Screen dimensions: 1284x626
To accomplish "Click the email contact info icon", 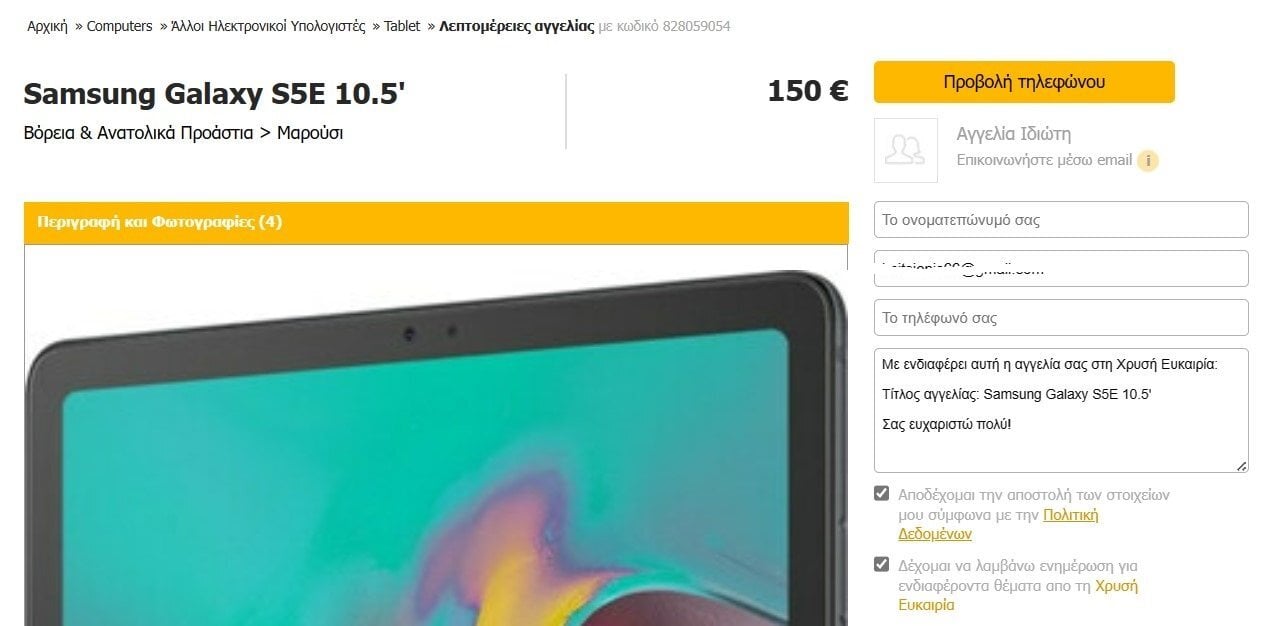I will click(1148, 160).
